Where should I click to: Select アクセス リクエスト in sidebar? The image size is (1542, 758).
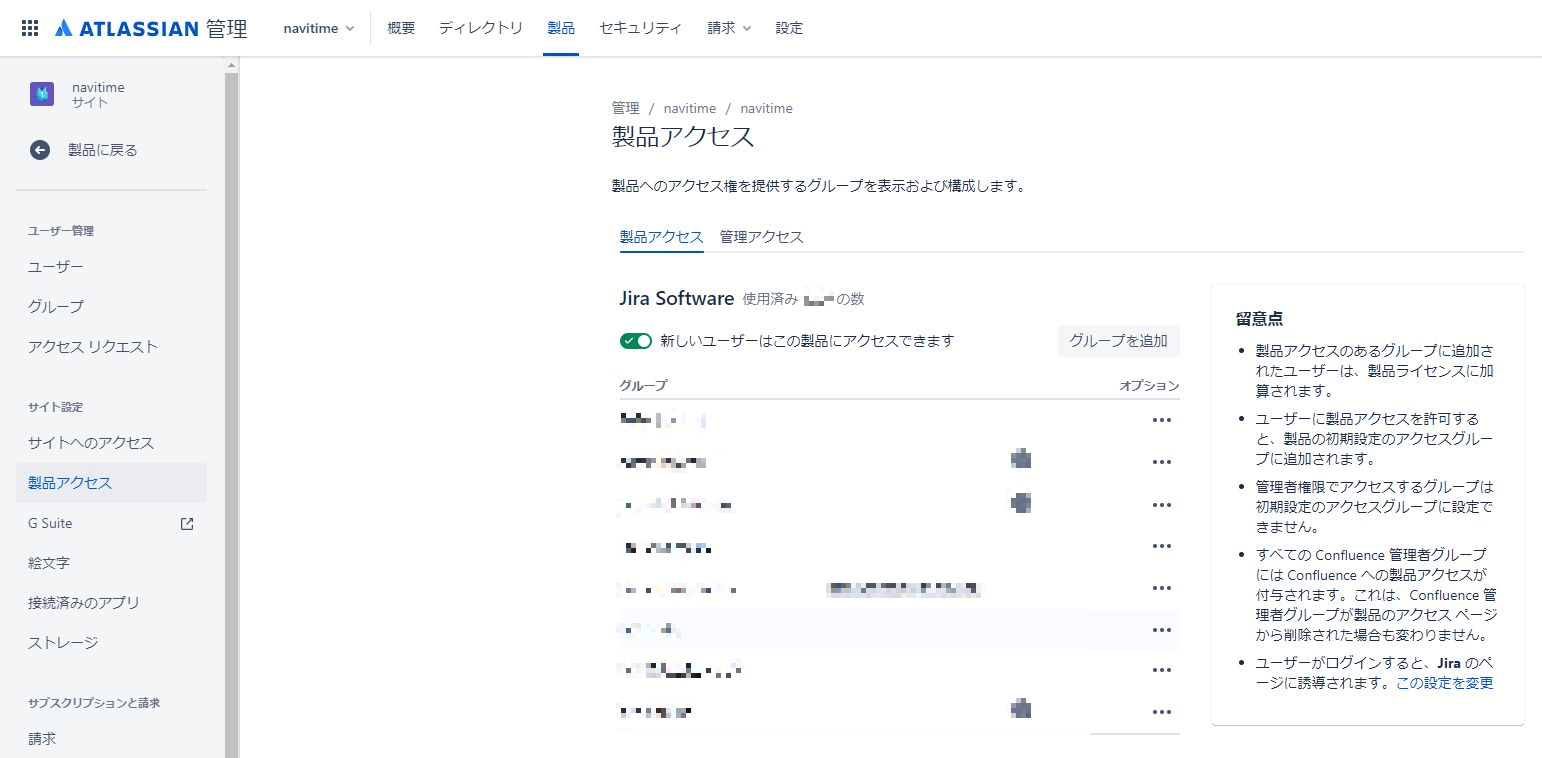93,347
